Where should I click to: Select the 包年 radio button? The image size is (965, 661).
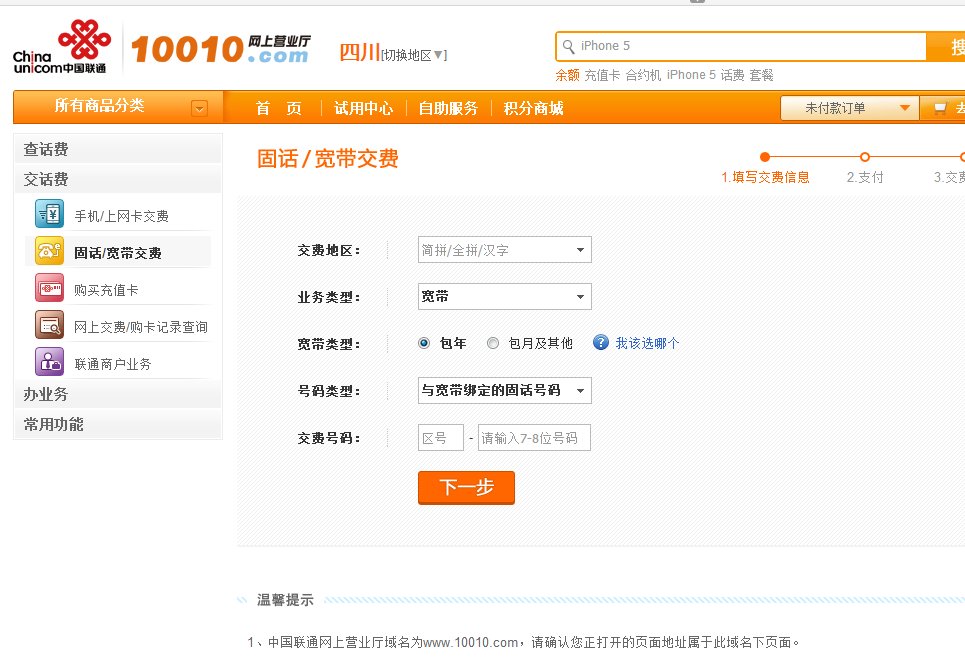[424, 342]
